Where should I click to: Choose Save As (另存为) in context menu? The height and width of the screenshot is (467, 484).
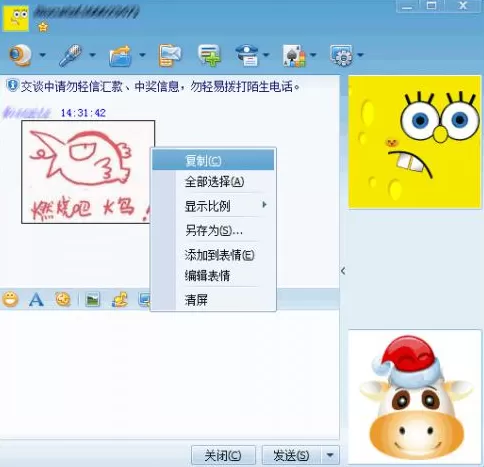(213, 230)
